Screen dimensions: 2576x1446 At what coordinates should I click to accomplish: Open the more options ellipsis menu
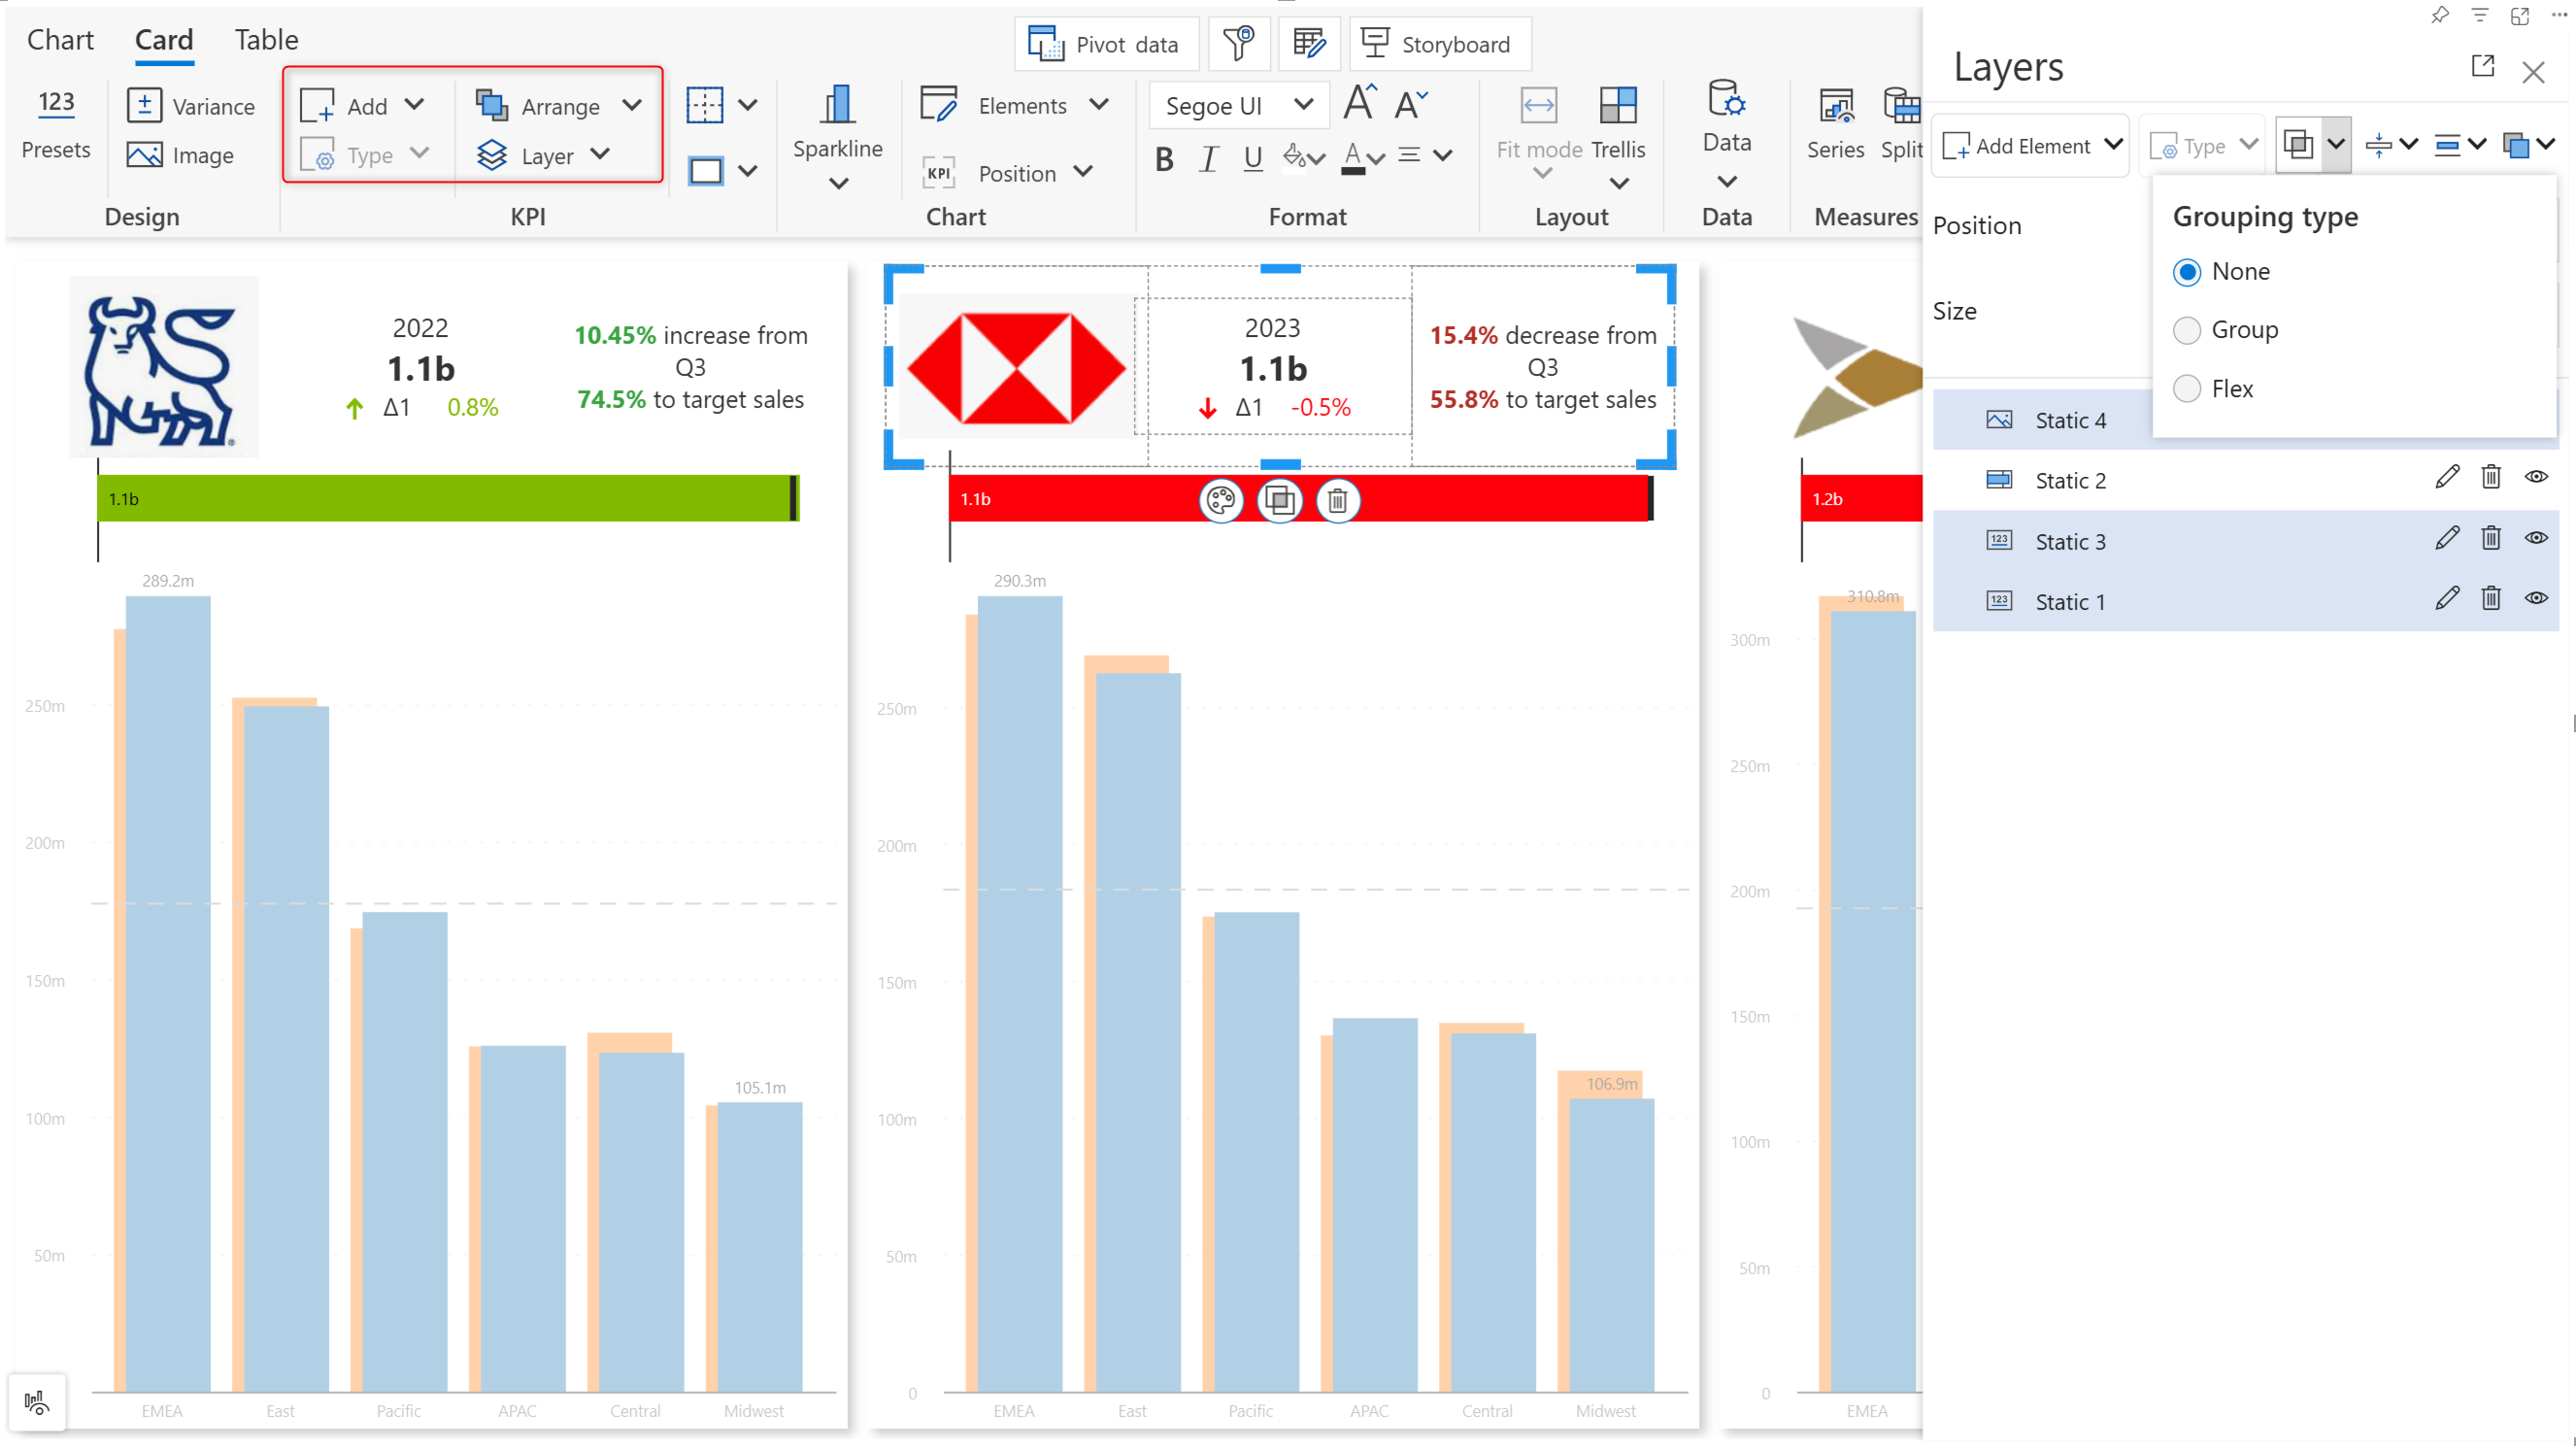point(2559,15)
